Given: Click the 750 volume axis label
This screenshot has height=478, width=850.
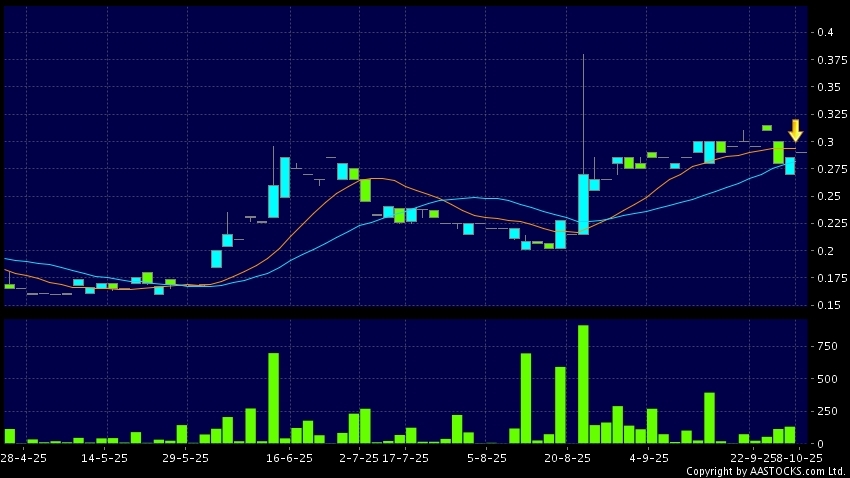Looking at the screenshot, I should (826, 346).
